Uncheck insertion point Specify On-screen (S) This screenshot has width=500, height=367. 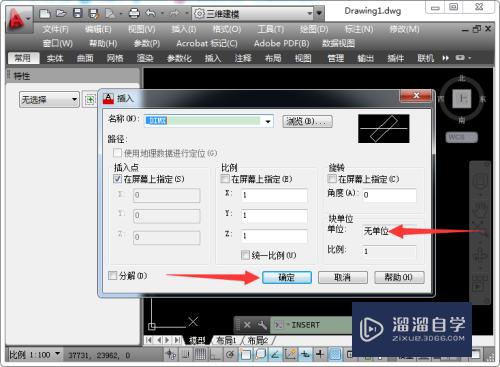point(117,179)
